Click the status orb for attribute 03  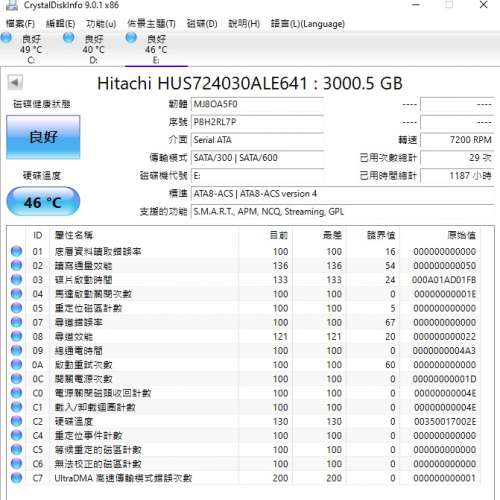pyautogui.click(x=16, y=279)
